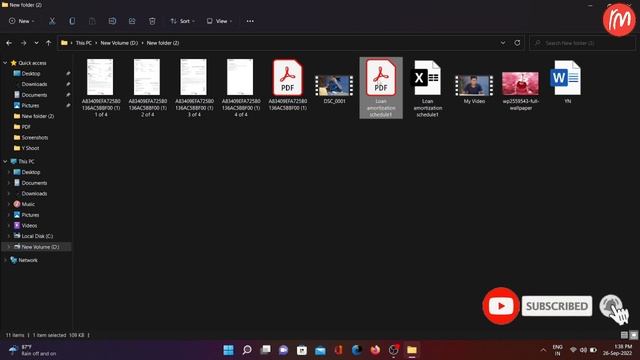Click the Rename icon in toolbar

coord(112,21)
